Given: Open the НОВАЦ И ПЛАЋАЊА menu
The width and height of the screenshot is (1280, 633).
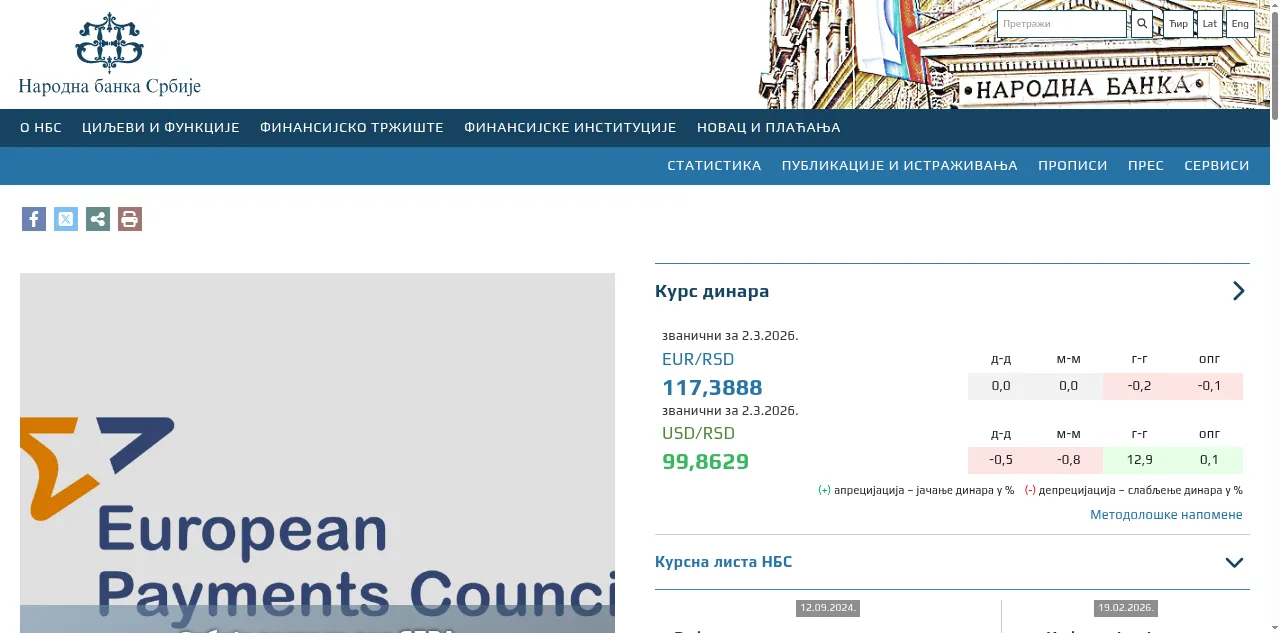Looking at the screenshot, I should pyautogui.click(x=769, y=128).
